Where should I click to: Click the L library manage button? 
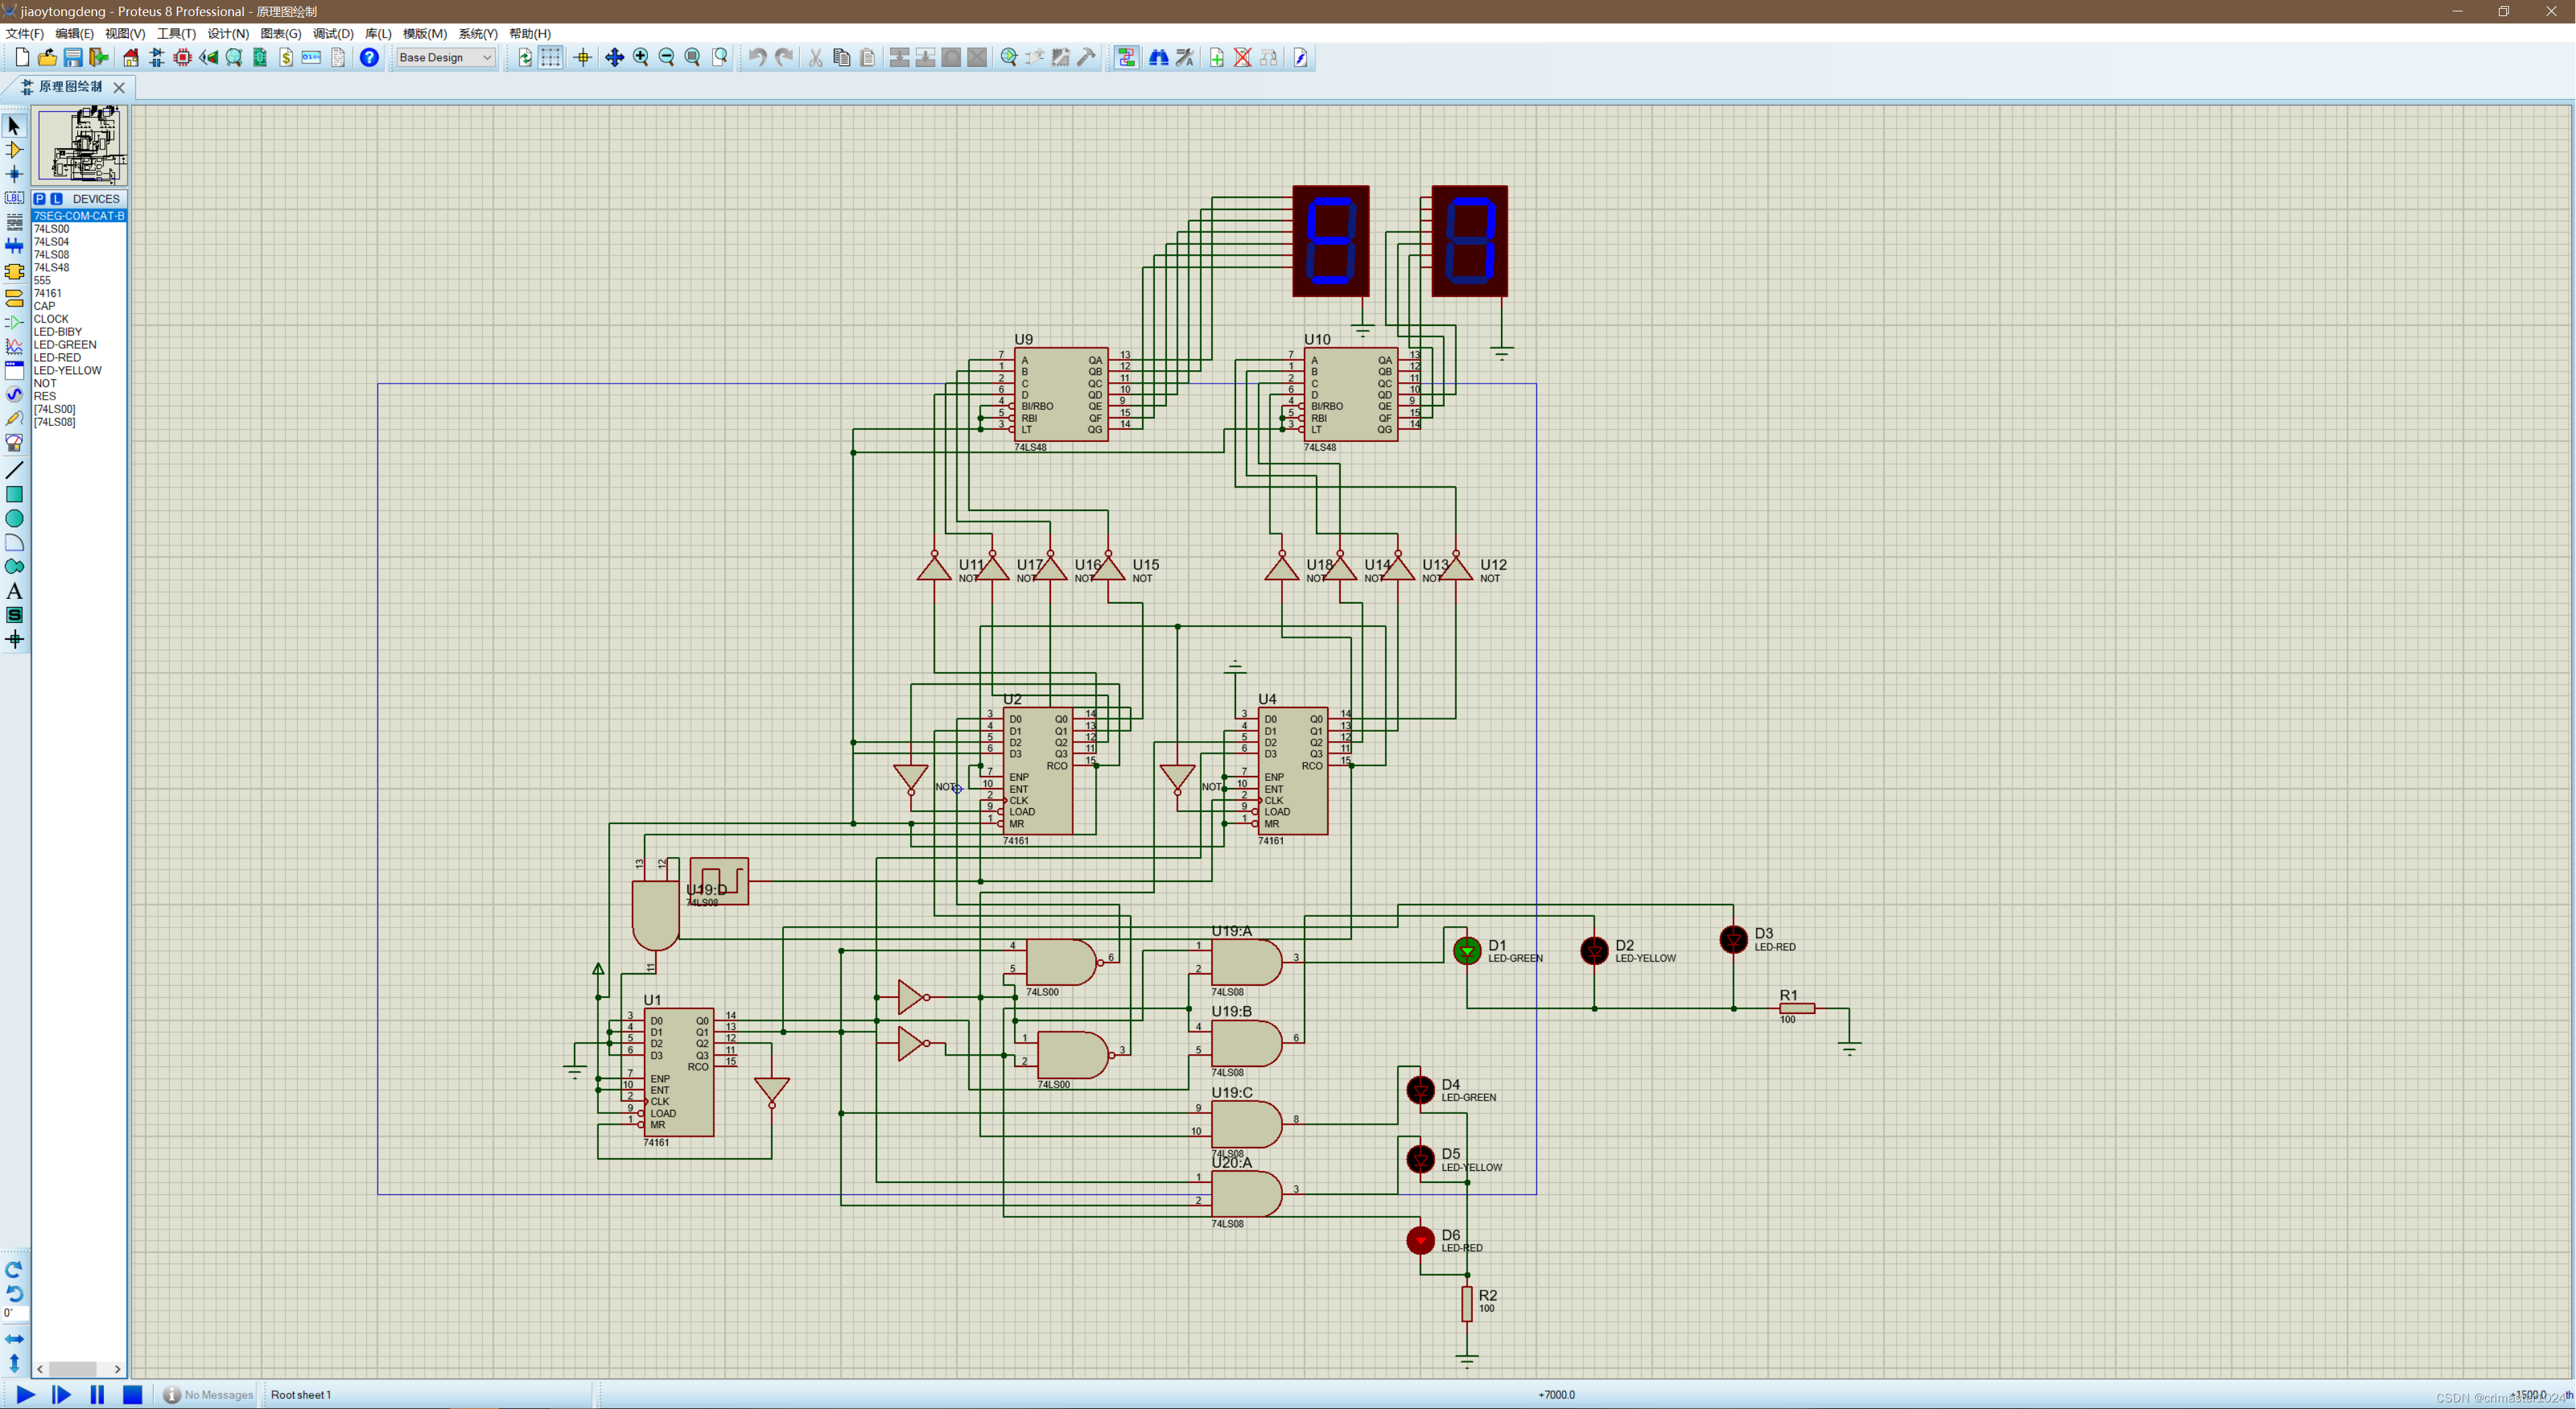[x=56, y=199]
